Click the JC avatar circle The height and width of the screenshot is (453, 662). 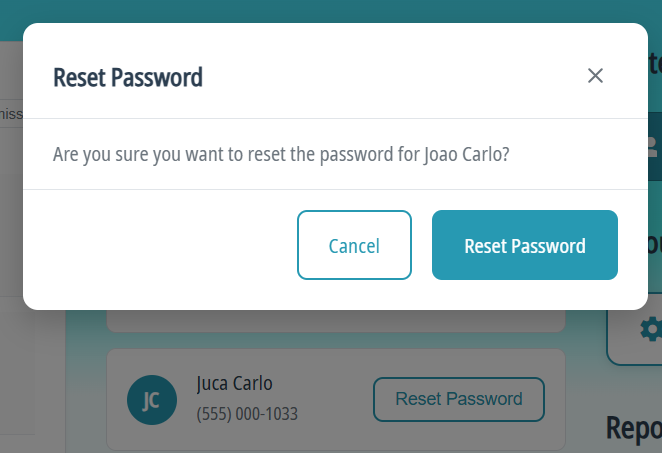(x=151, y=400)
